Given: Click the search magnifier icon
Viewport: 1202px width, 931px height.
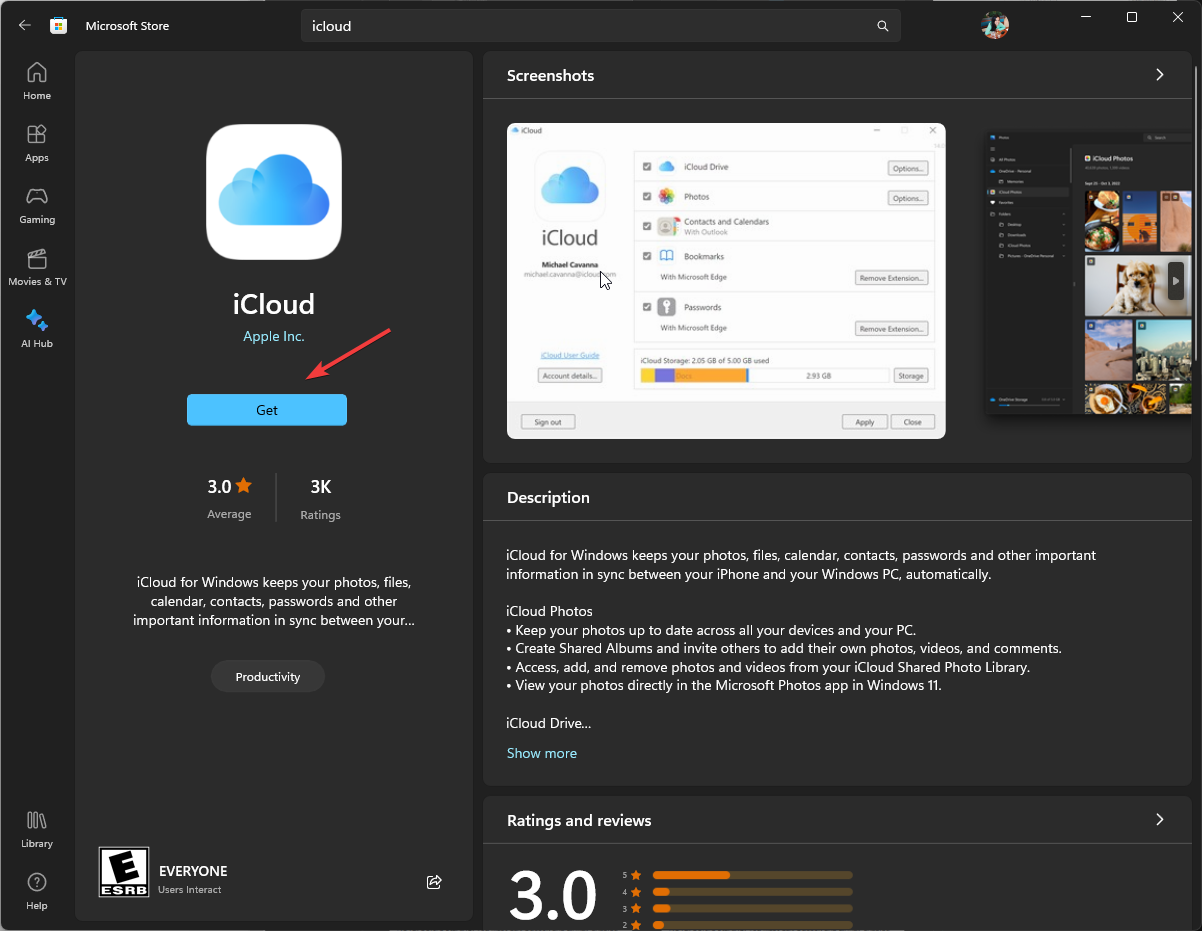Looking at the screenshot, I should click(883, 26).
